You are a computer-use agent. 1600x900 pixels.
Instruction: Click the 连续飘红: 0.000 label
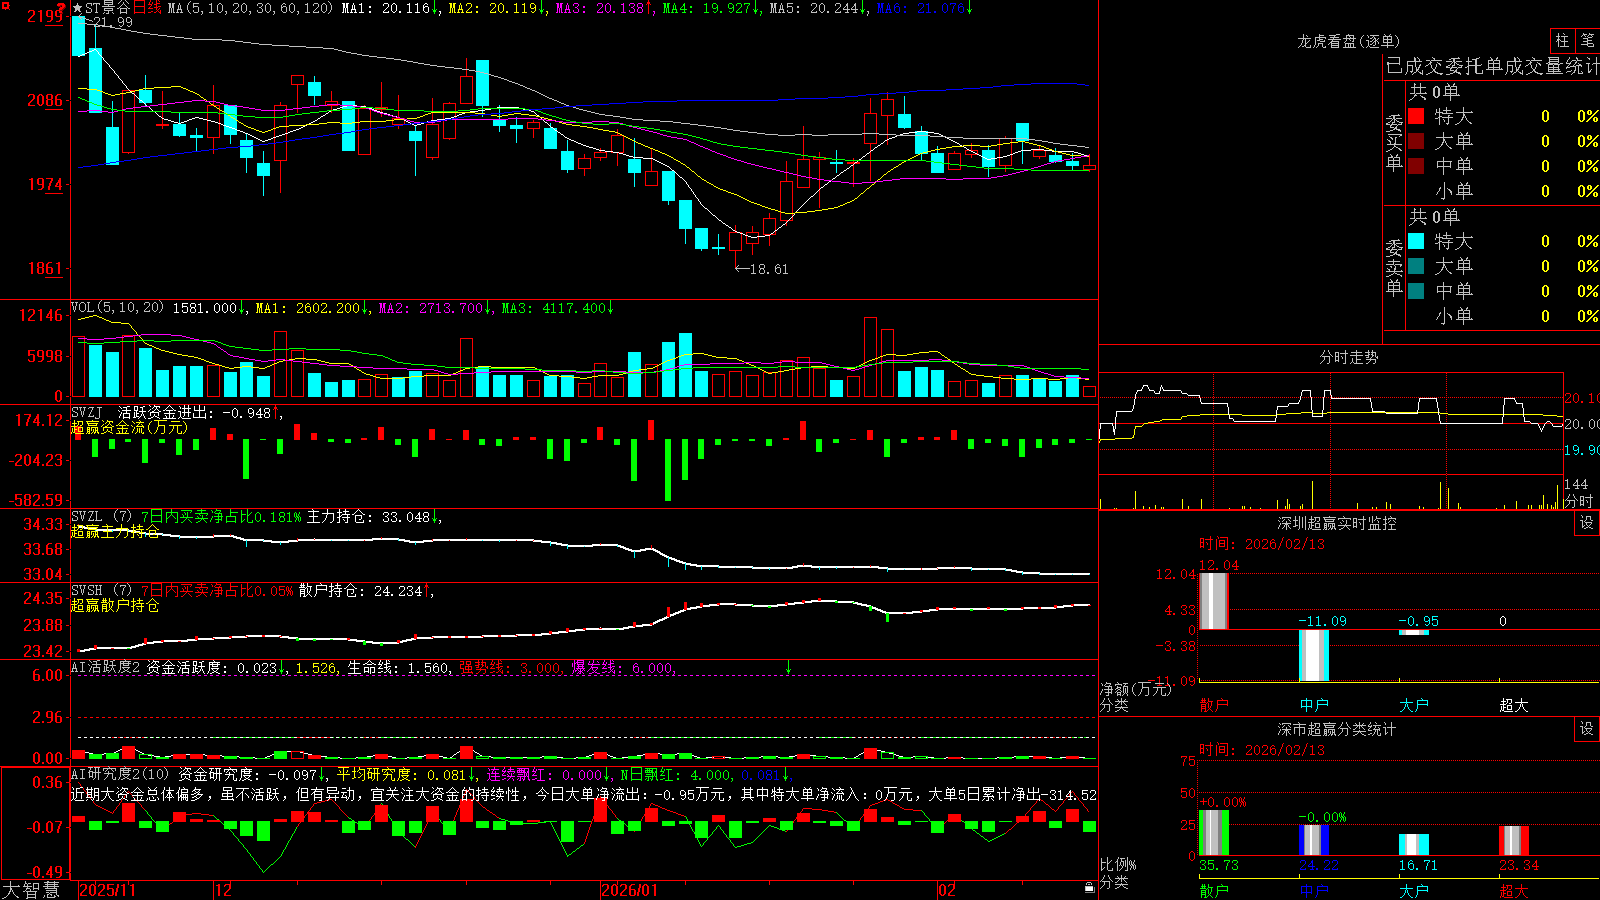(x=545, y=774)
